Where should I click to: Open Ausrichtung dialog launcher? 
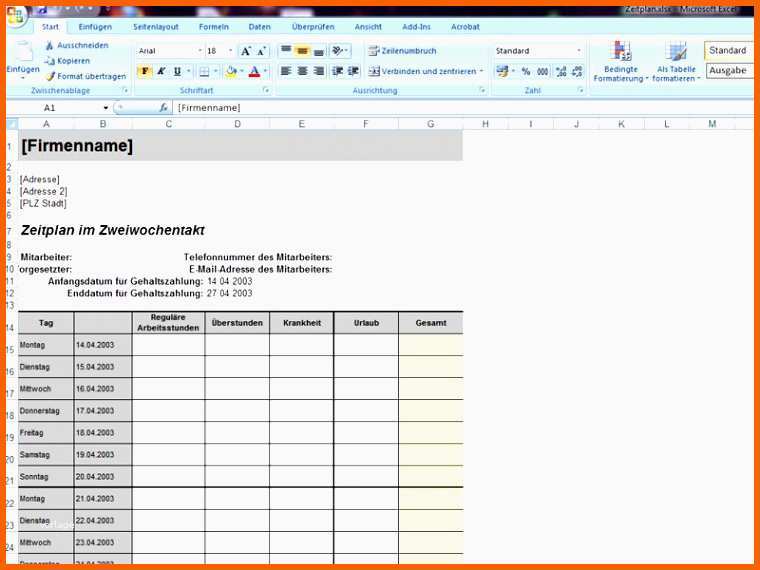point(482,91)
